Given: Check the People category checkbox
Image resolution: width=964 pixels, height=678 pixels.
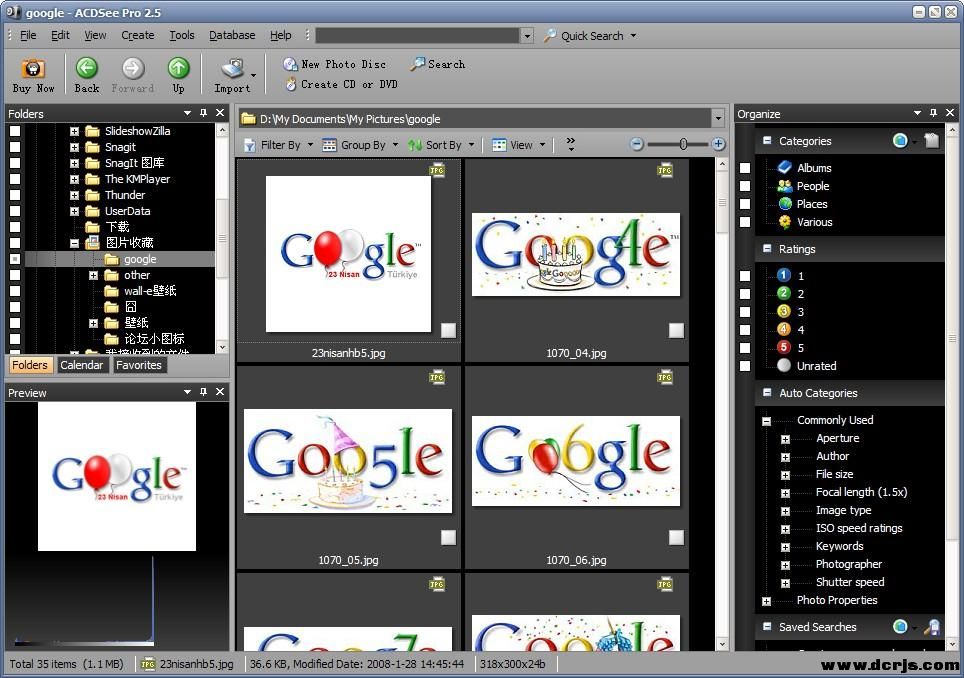Looking at the screenshot, I should (745, 186).
